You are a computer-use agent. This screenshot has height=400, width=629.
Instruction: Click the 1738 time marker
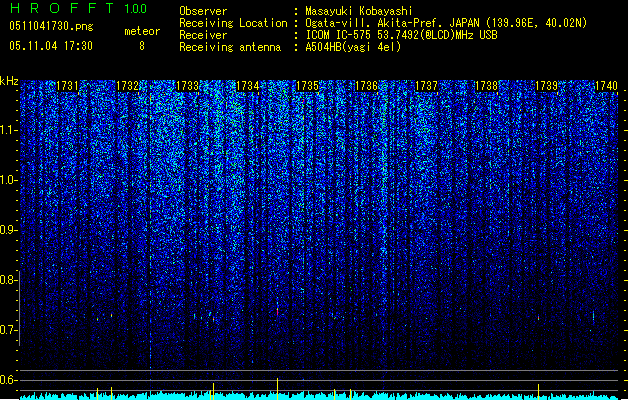486,86
